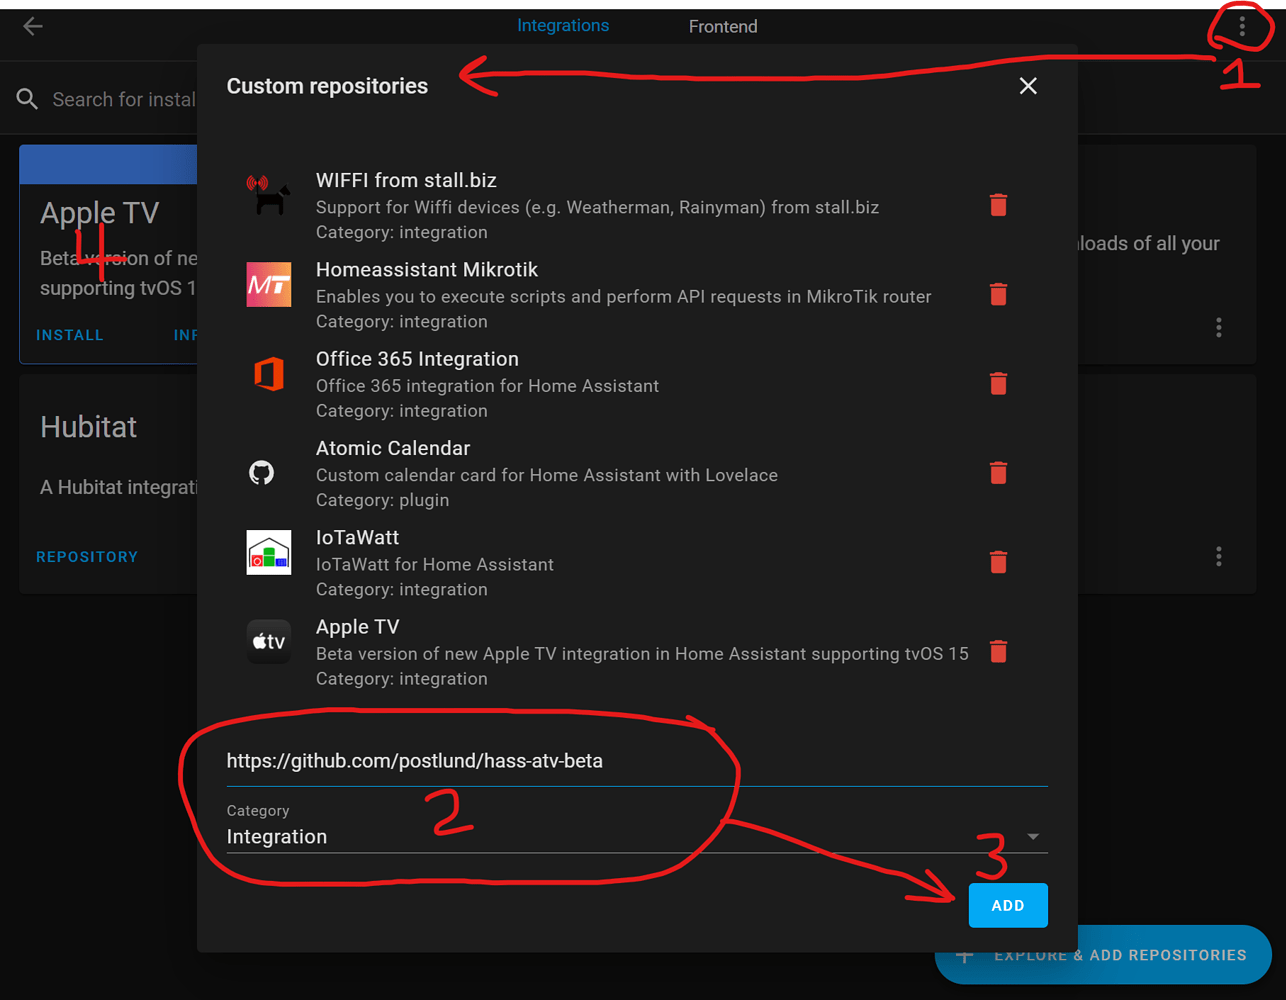1286x1000 pixels.
Task: Click the MikroTik router scripts description
Action: [624, 297]
